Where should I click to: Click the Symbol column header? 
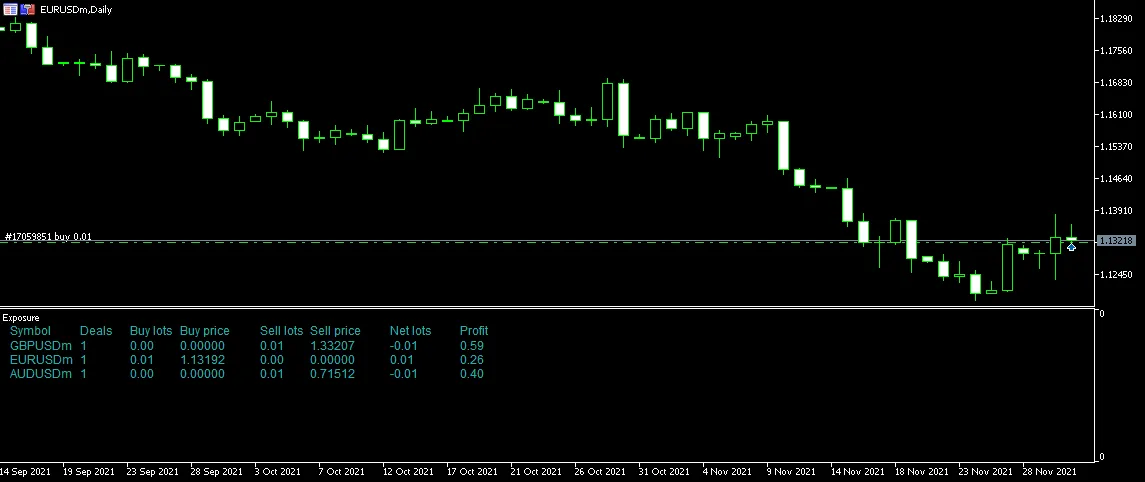pyautogui.click(x=30, y=331)
